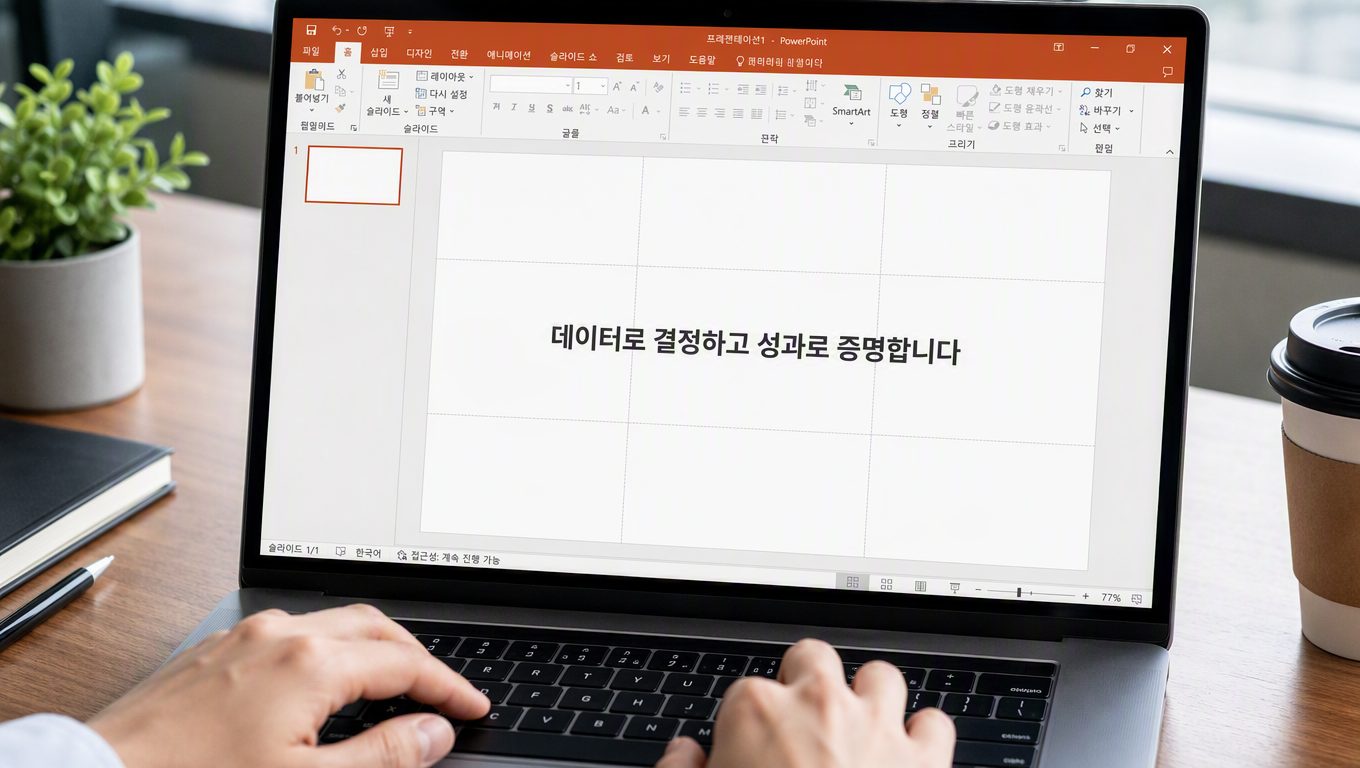This screenshot has height=768, width=1360.
Task: Toggle align text right
Action: 720,113
